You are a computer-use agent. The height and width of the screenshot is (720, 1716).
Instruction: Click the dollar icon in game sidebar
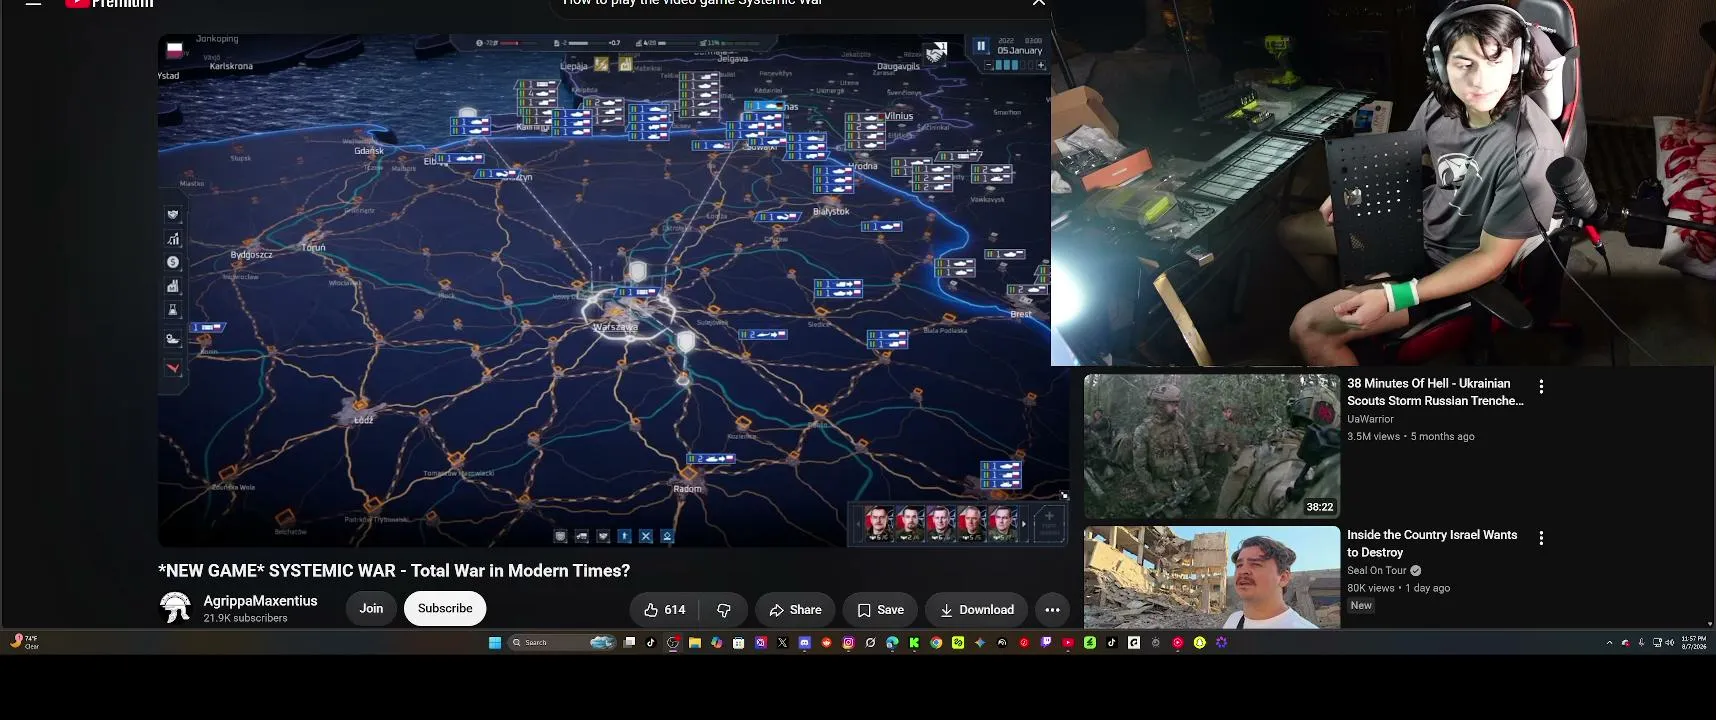(173, 262)
